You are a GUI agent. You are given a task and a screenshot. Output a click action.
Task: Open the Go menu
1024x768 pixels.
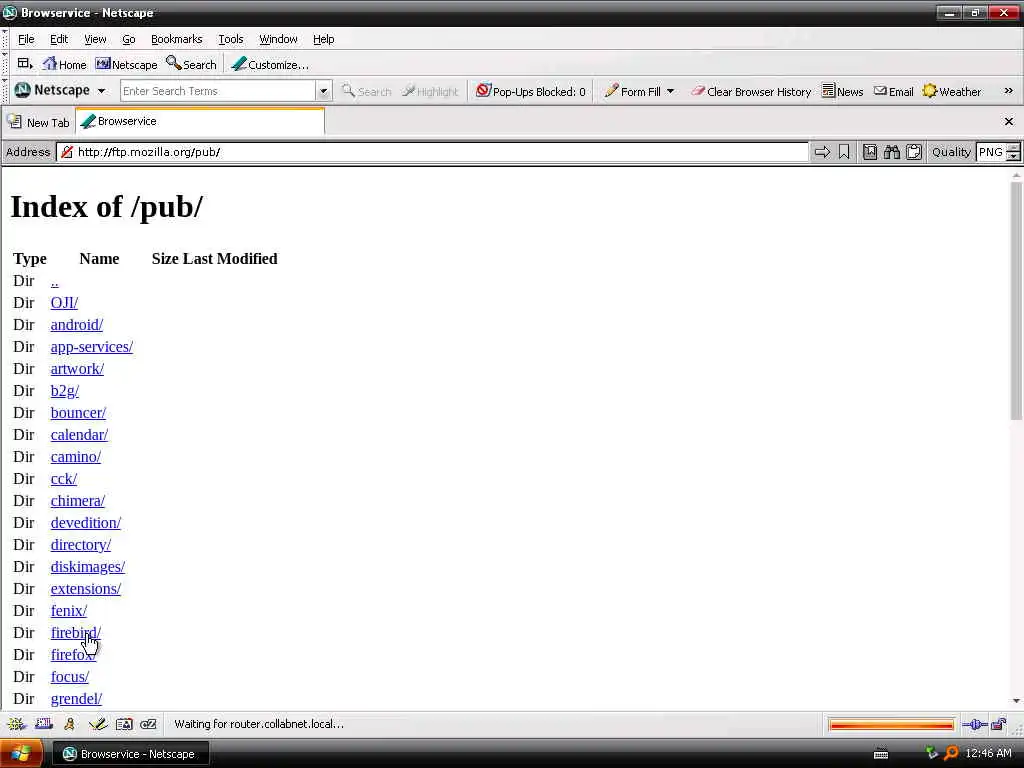click(129, 39)
